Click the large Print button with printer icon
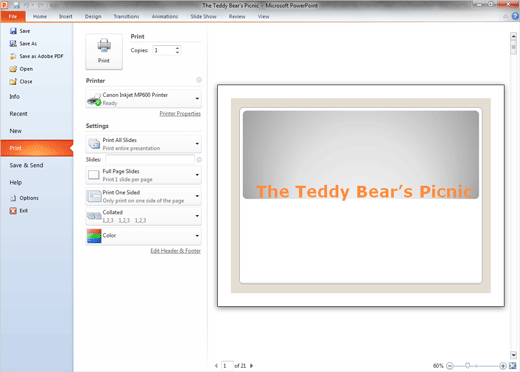The height and width of the screenshot is (372, 520). (x=104, y=51)
